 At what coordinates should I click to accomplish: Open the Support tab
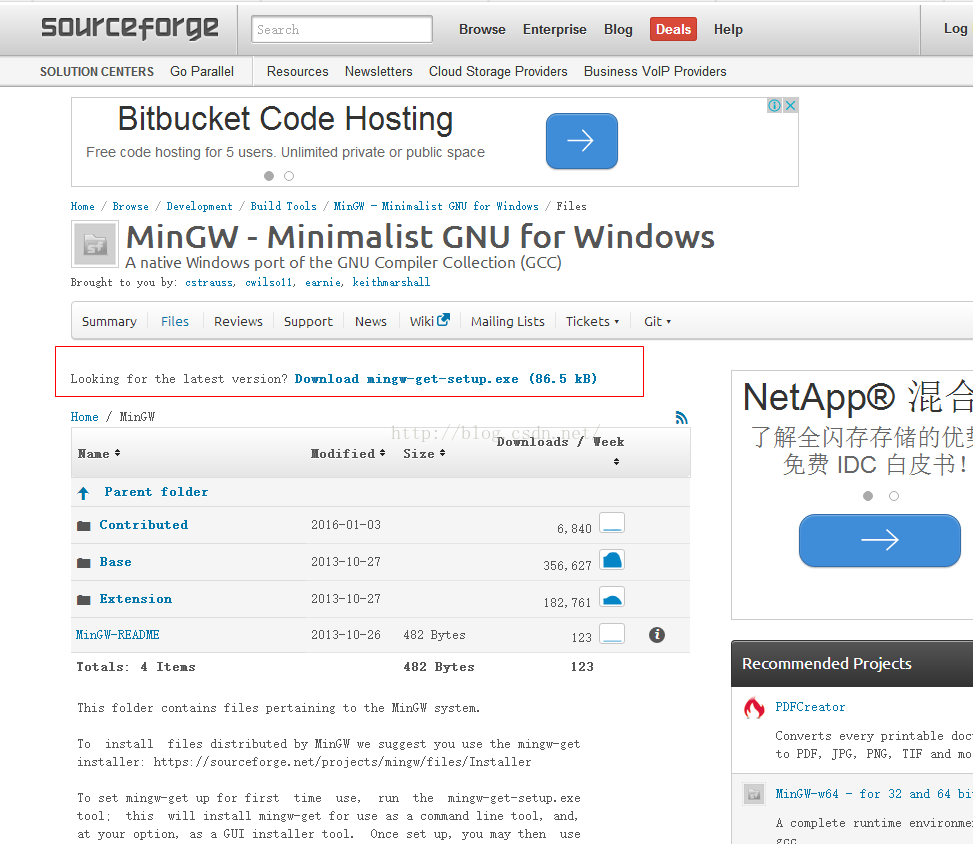pos(308,321)
